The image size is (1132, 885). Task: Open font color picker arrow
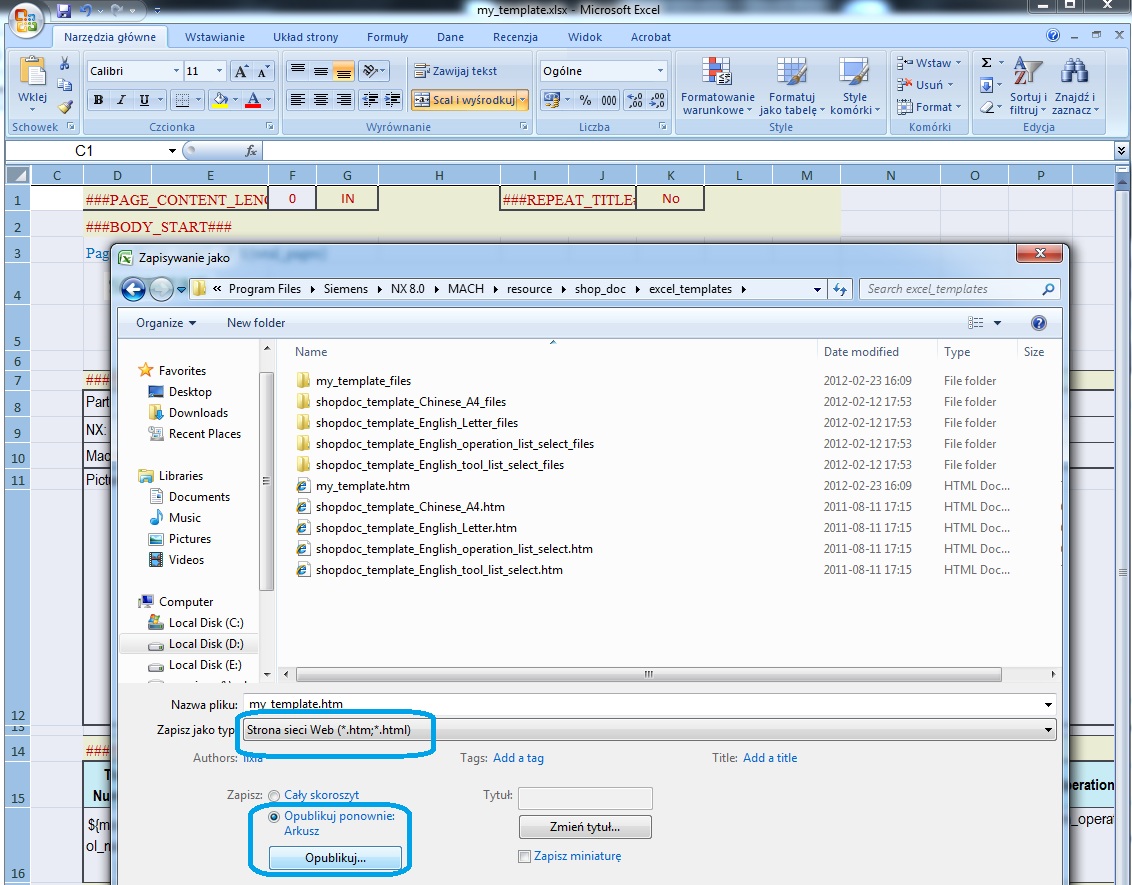pos(269,100)
